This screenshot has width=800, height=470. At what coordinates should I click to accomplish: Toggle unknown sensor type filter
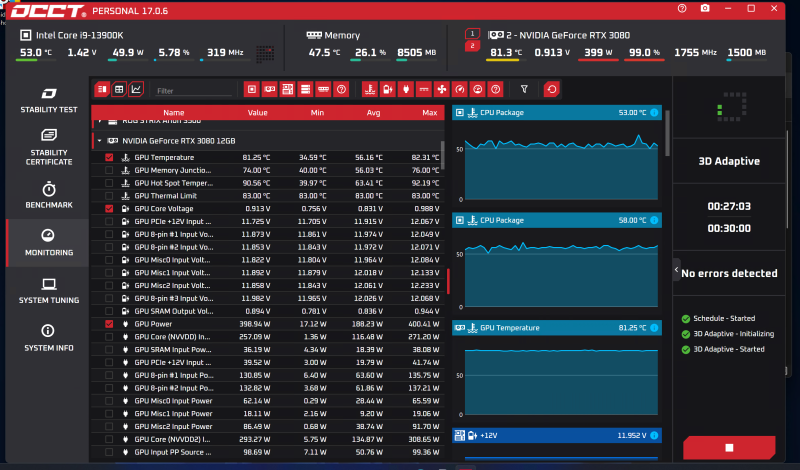click(495, 90)
